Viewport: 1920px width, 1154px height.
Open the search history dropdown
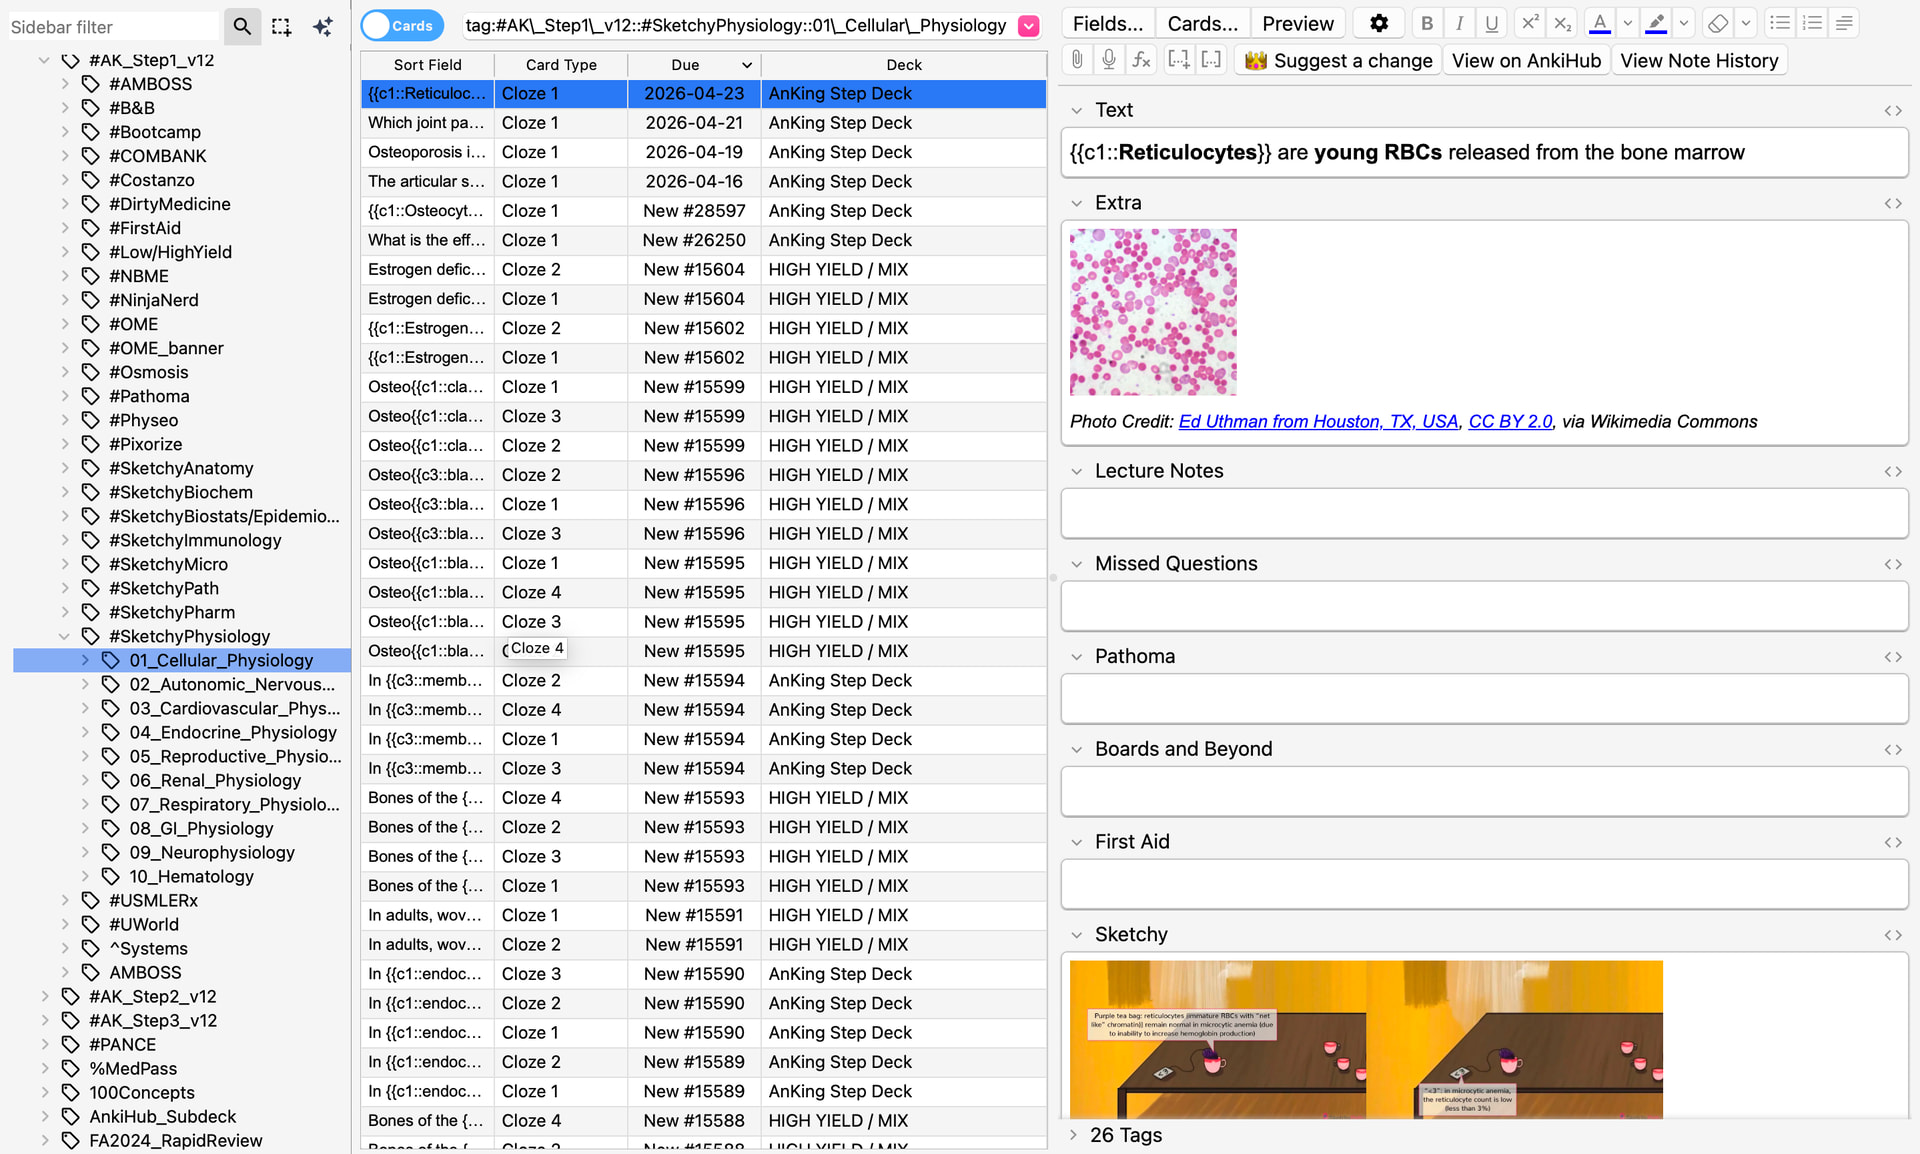click(x=1028, y=26)
